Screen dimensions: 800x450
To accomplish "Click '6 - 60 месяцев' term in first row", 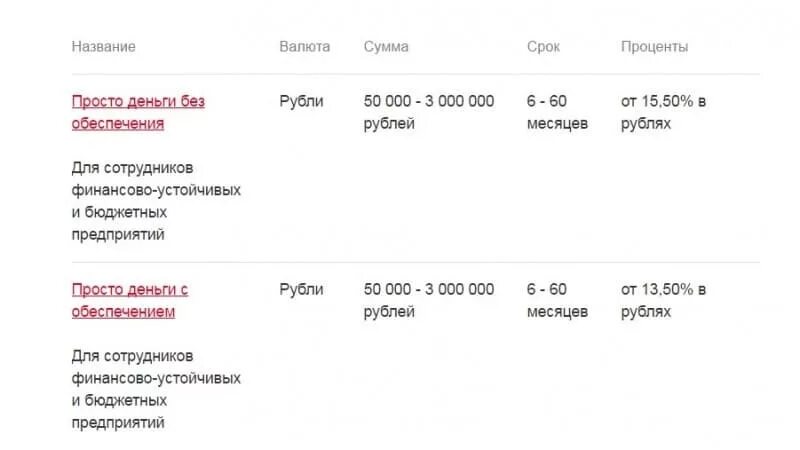I will pyautogui.click(x=557, y=112).
